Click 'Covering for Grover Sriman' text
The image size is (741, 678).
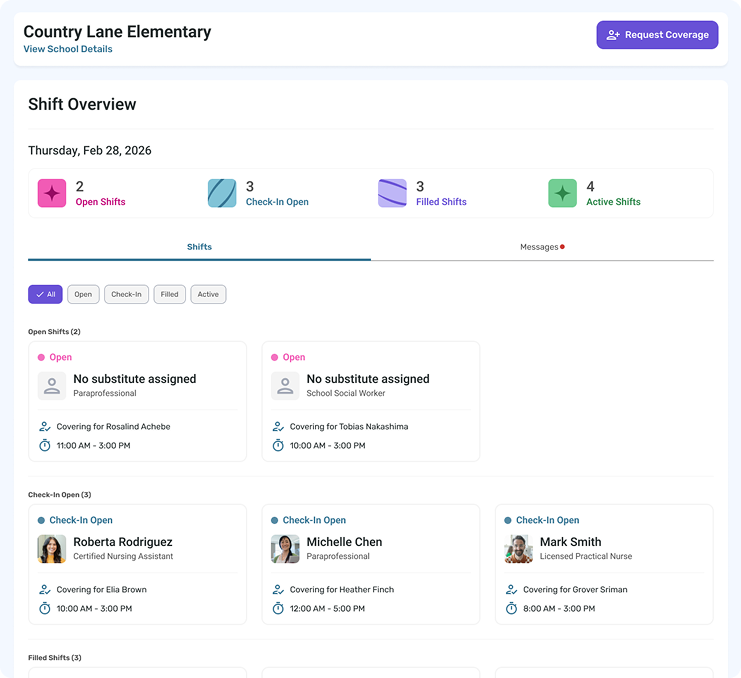coord(575,590)
